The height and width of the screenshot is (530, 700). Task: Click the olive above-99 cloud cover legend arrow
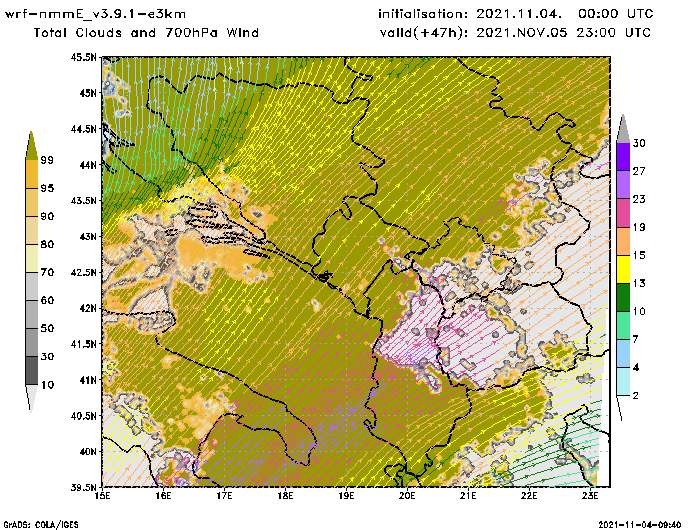[x=31, y=146]
